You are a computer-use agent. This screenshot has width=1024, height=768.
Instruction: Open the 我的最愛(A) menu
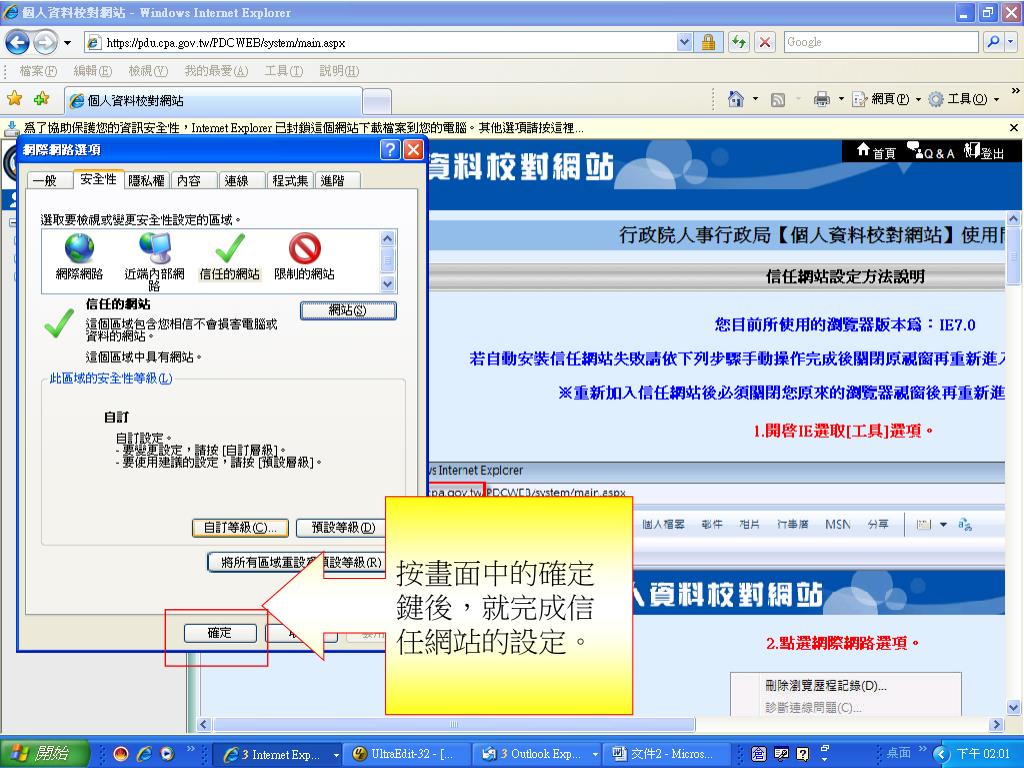216,71
